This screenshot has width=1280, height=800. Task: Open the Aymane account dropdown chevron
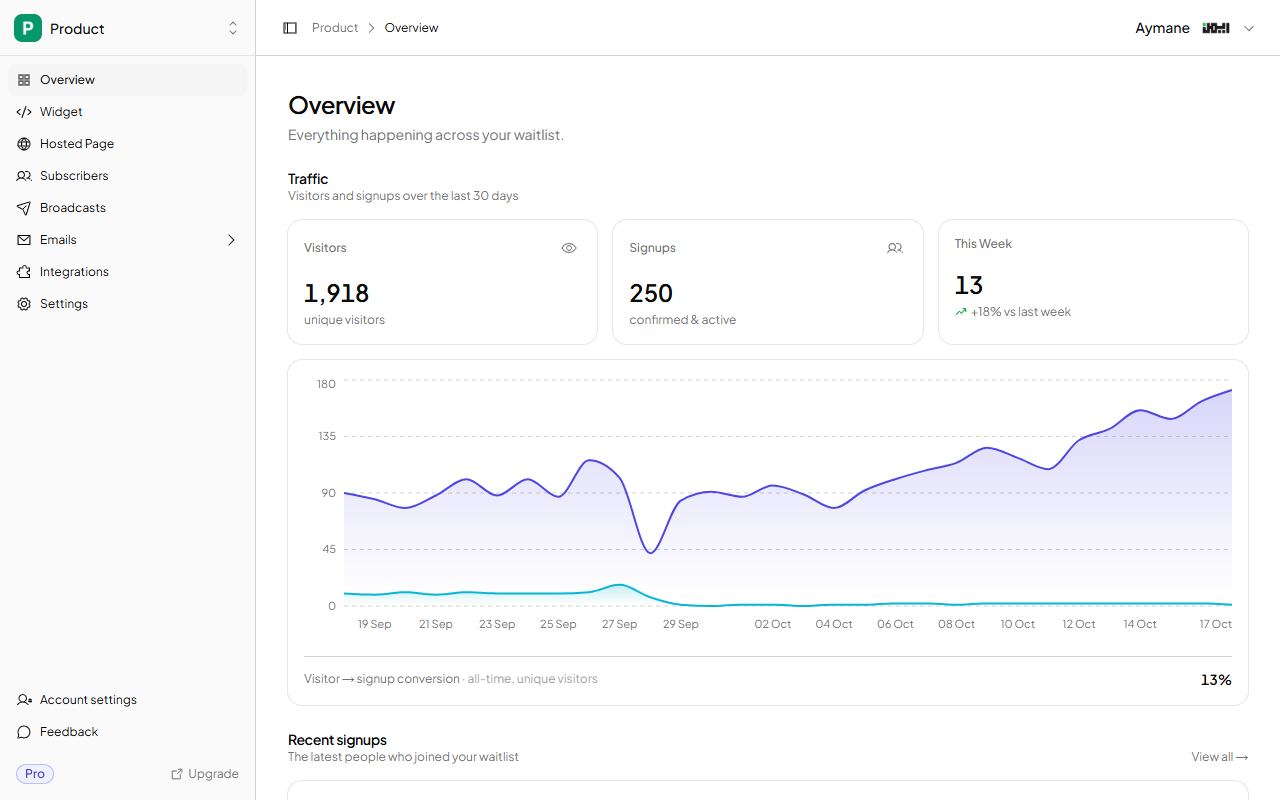click(x=1248, y=28)
